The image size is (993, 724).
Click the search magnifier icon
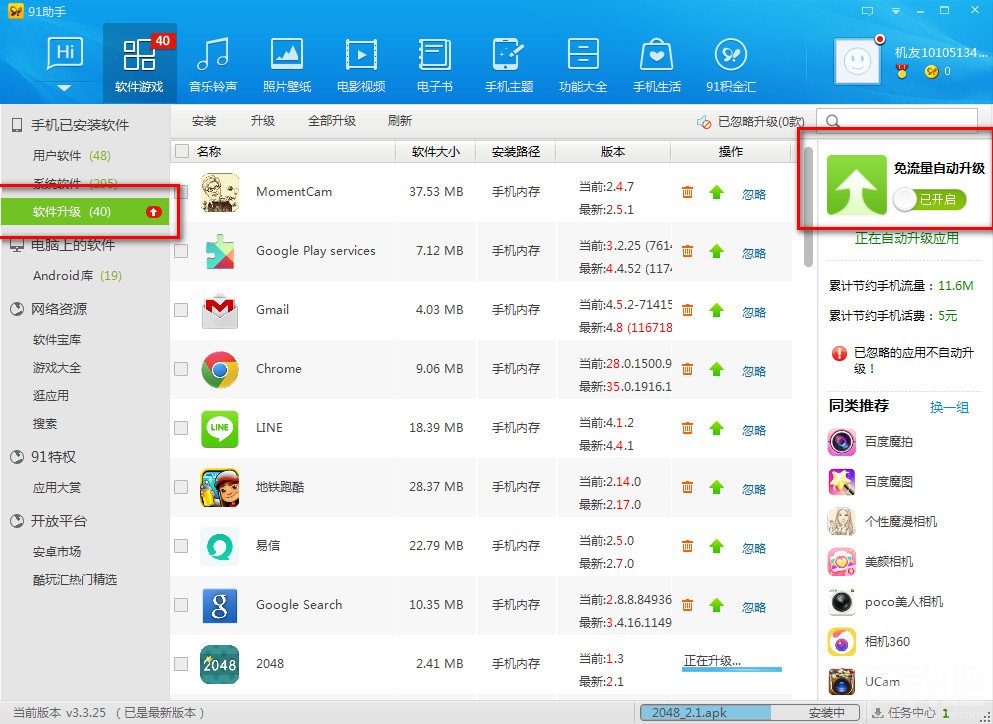833,121
